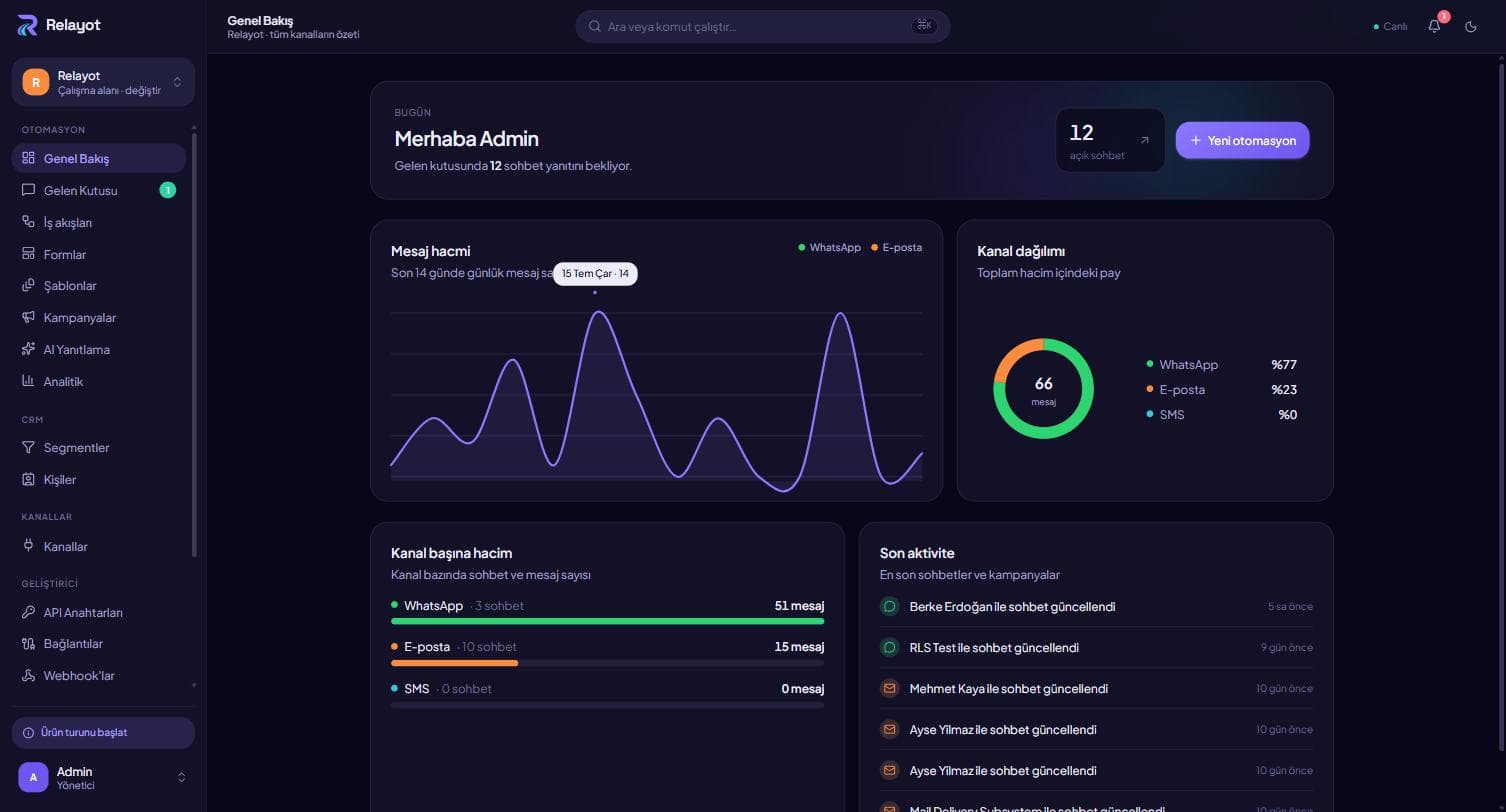Focus the Ara veya komut çalıştır search field

click(x=762, y=26)
